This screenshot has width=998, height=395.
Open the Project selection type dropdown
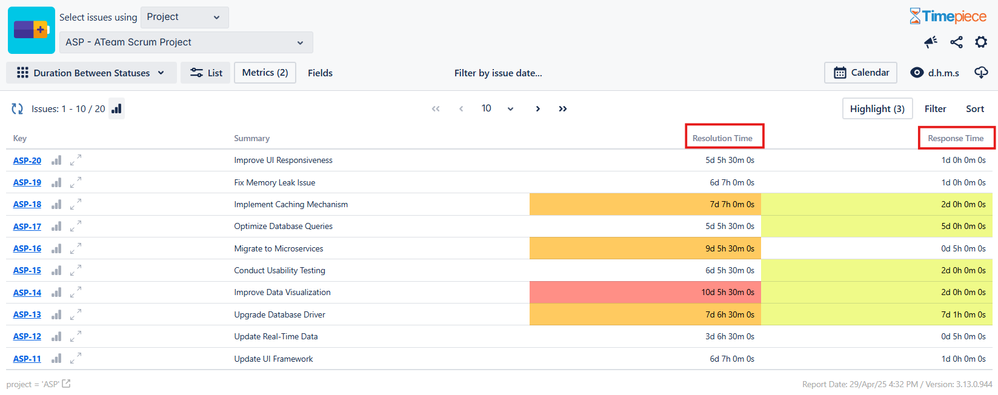point(185,17)
